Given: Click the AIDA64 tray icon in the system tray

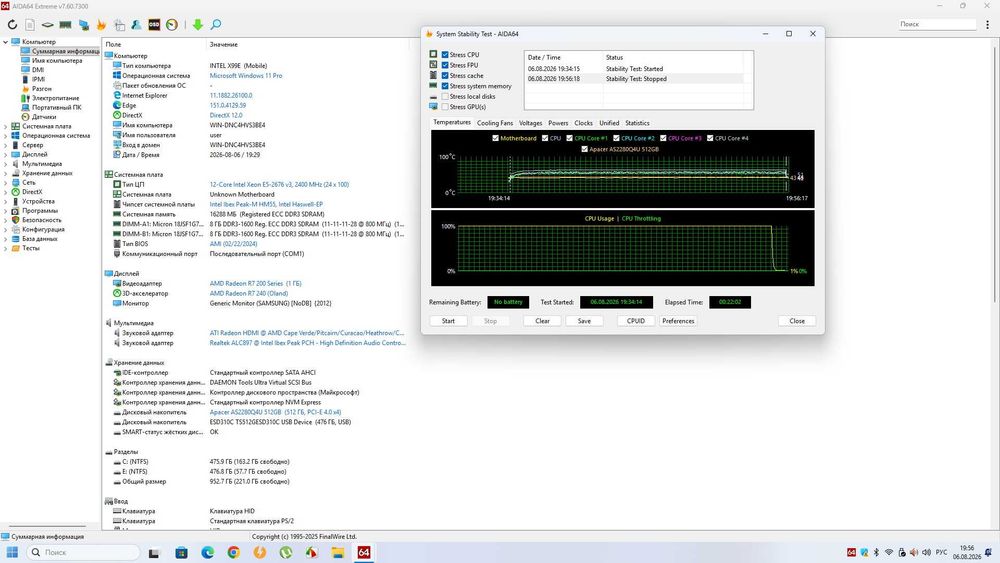Looking at the screenshot, I should pyautogui.click(x=851, y=552).
